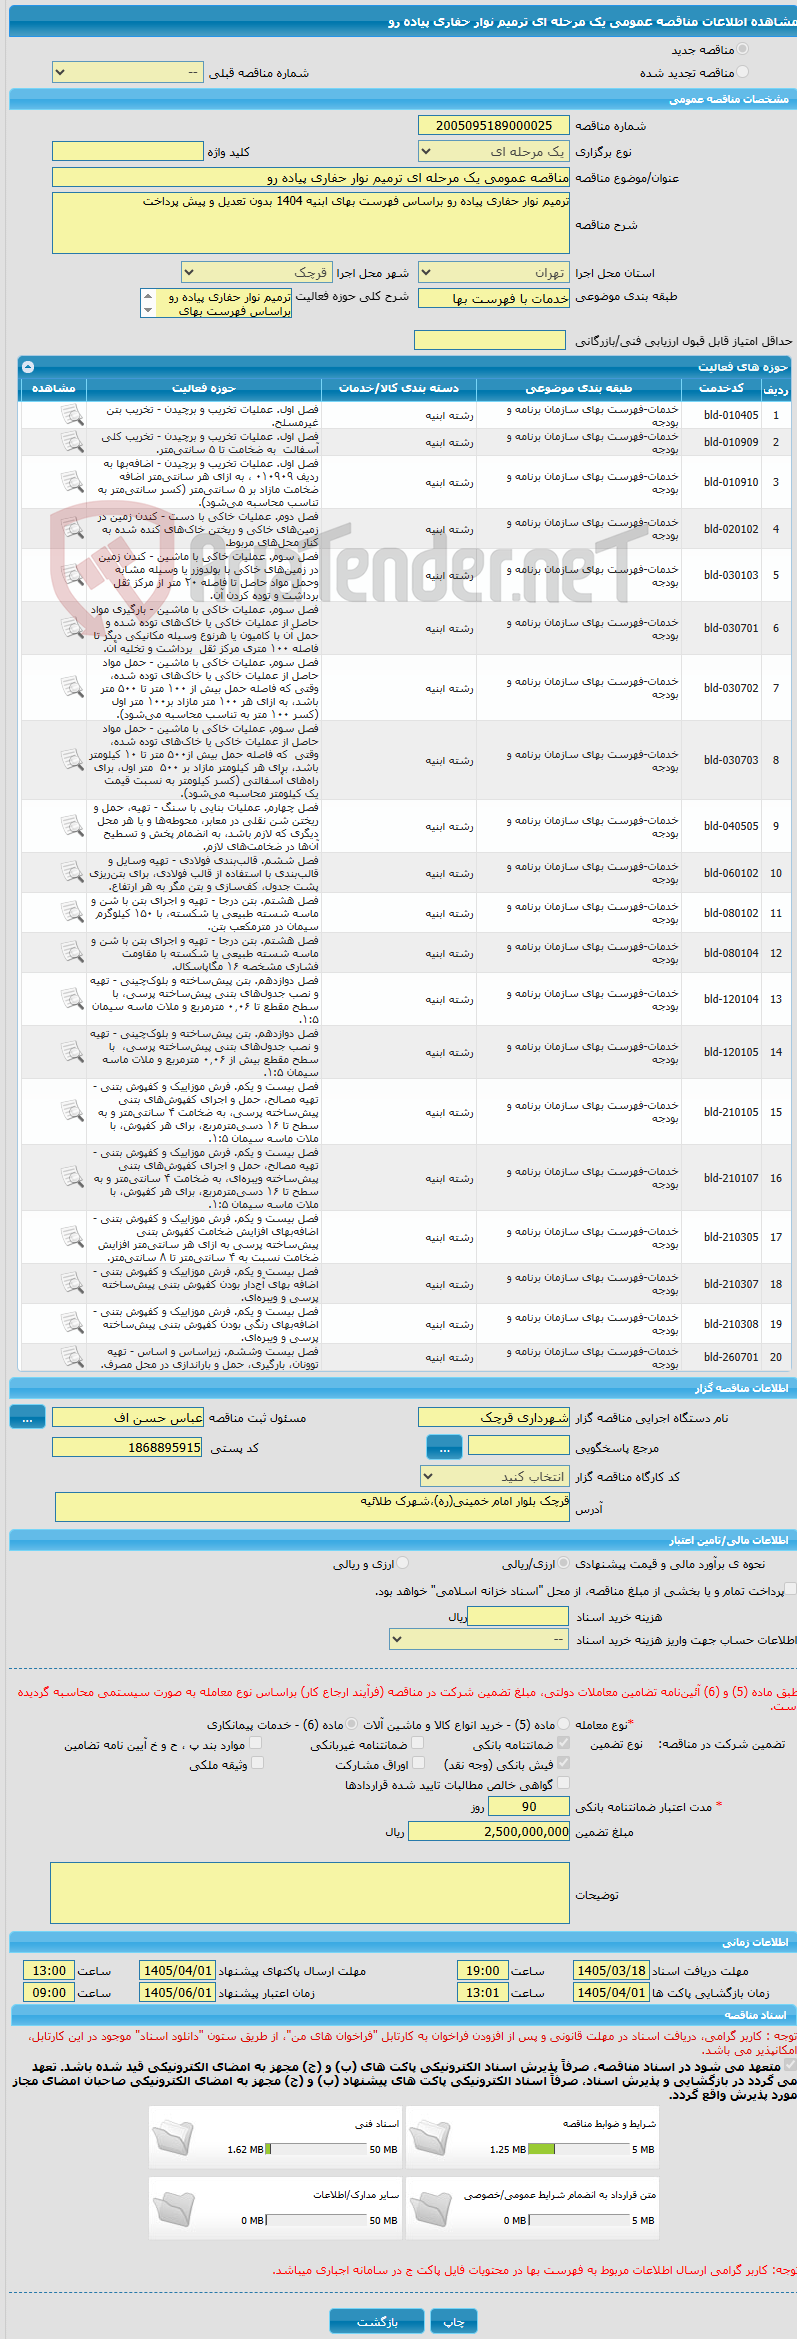Open the document fee account dropdown
The width and height of the screenshot is (797, 2339).
[480, 1639]
